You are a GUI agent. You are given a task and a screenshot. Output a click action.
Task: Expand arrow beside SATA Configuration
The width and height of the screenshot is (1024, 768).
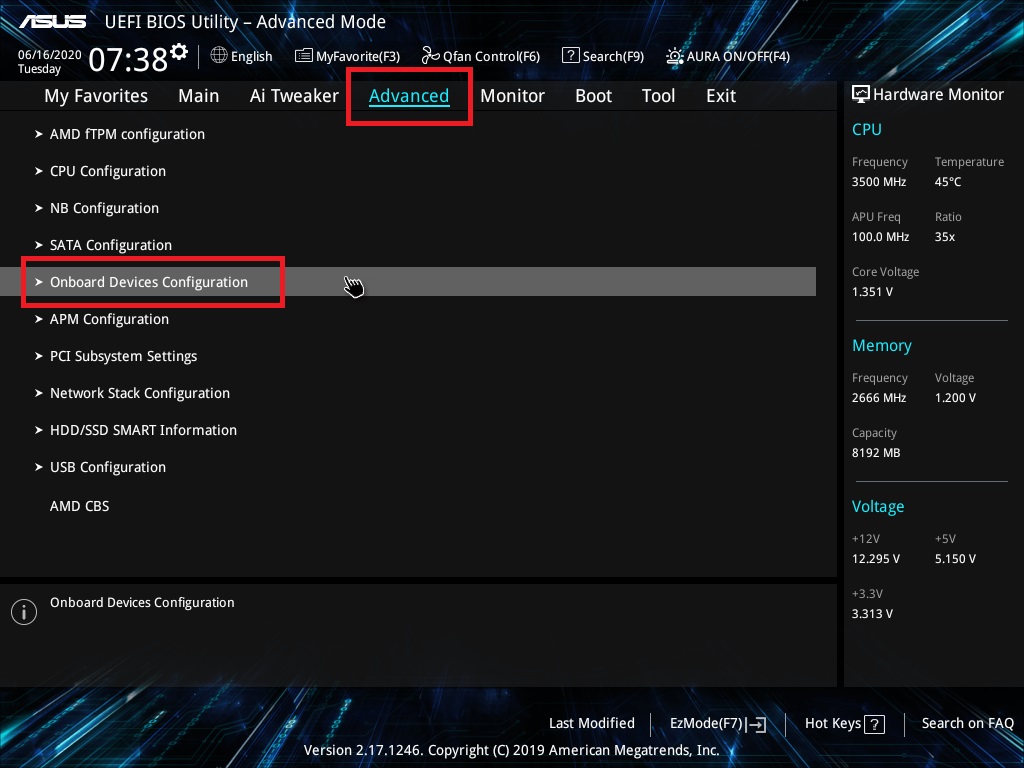click(x=39, y=245)
